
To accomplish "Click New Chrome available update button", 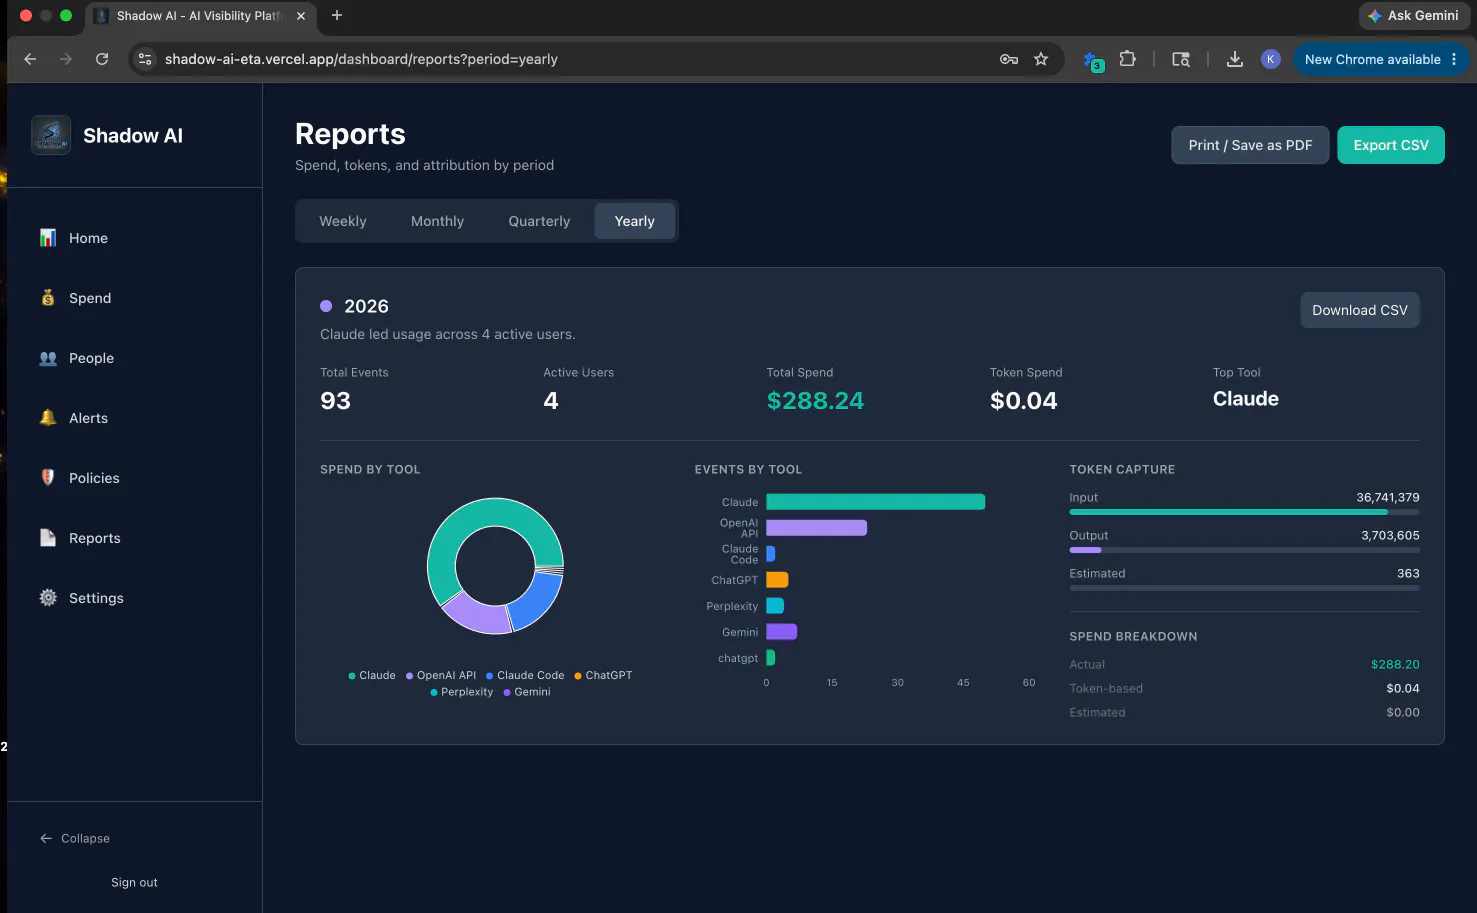I will click(x=1382, y=59).
